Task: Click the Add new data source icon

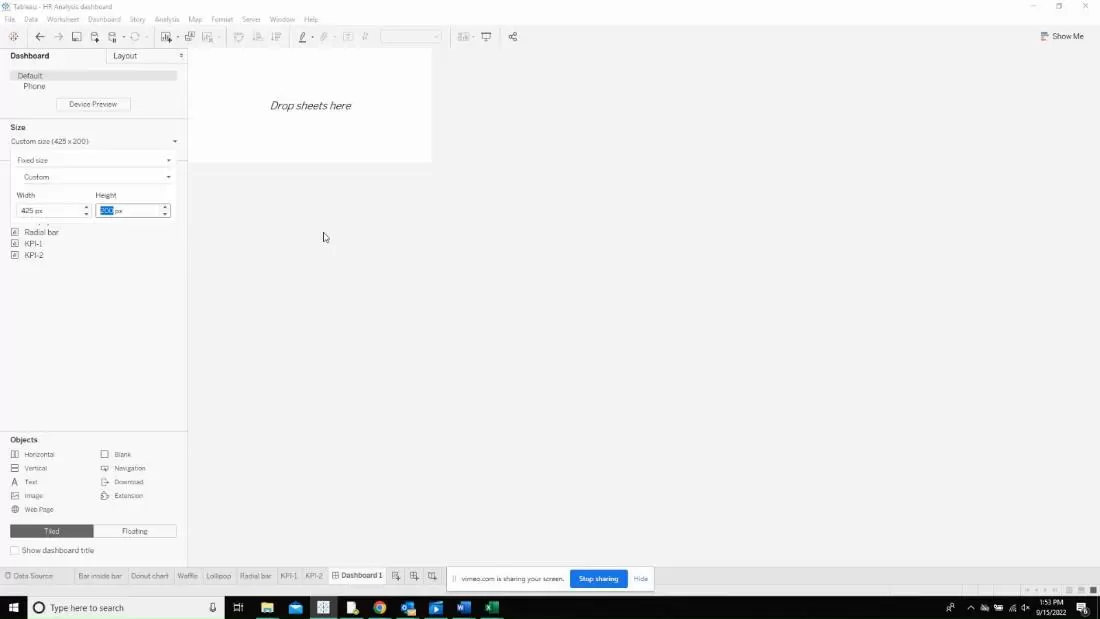Action: click(x=95, y=36)
